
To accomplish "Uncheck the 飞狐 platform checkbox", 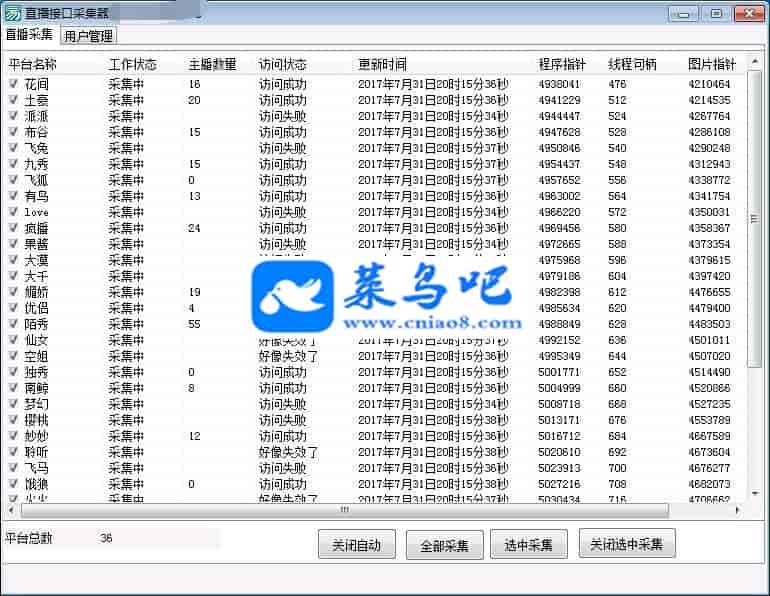I will (13, 180).
